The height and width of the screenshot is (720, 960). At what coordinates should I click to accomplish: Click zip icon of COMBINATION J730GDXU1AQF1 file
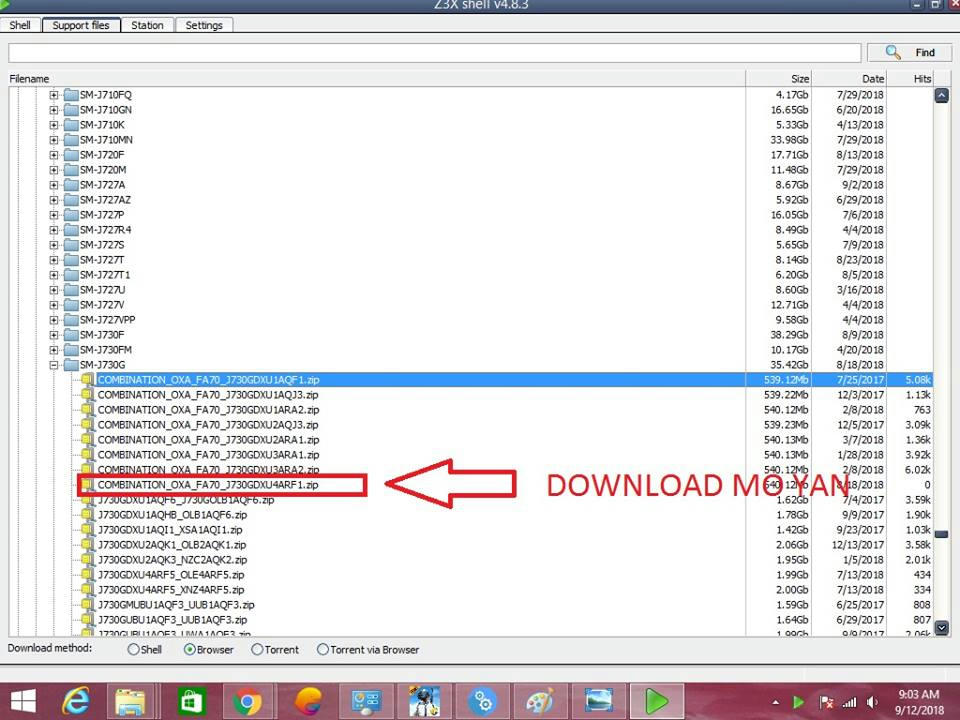(88, 380)
